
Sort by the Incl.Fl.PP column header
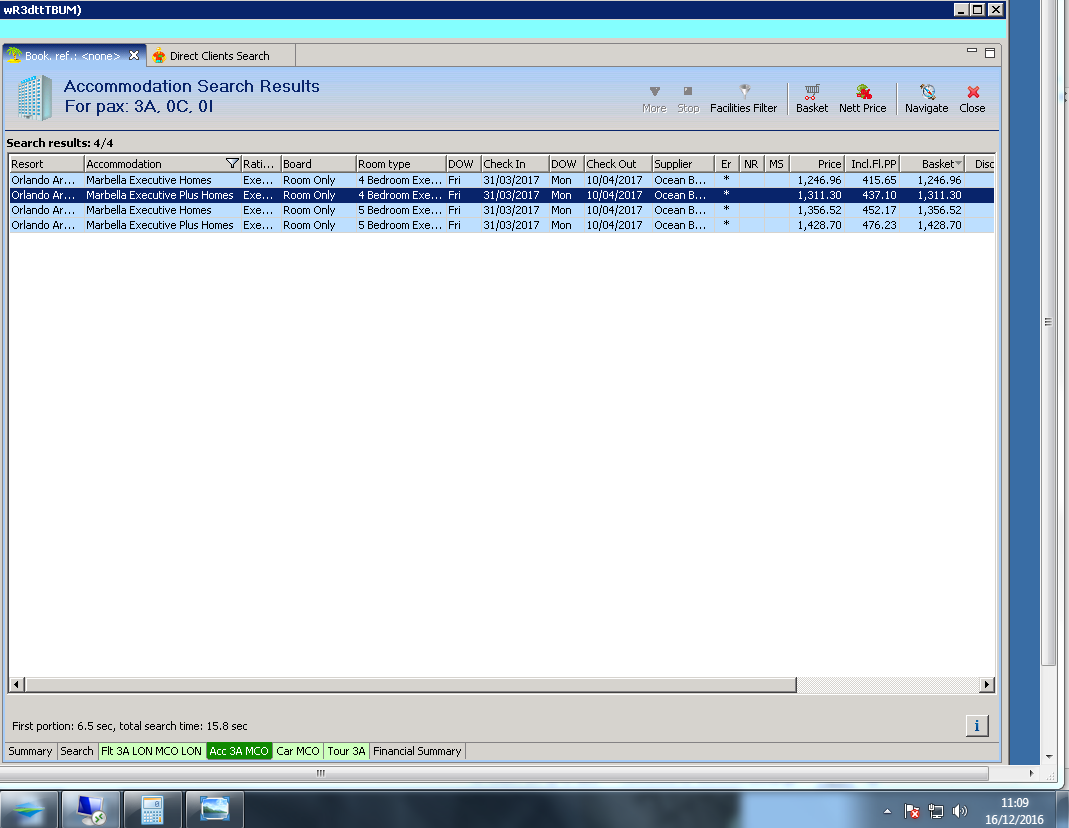pos(873,164)
